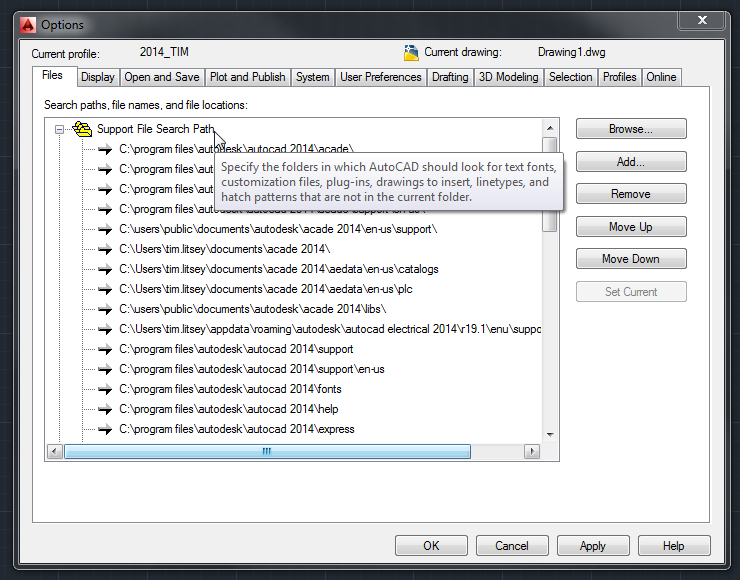Select path ending acade 2014\libs\
This screenshot has height=580, width=740.
pyautogui.click(x=252, y=309)
